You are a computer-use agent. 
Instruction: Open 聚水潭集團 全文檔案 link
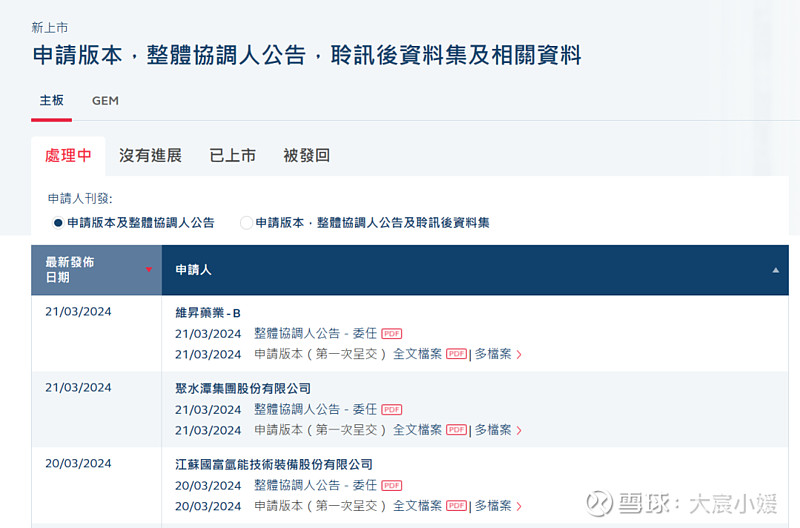tap(417, 430)
